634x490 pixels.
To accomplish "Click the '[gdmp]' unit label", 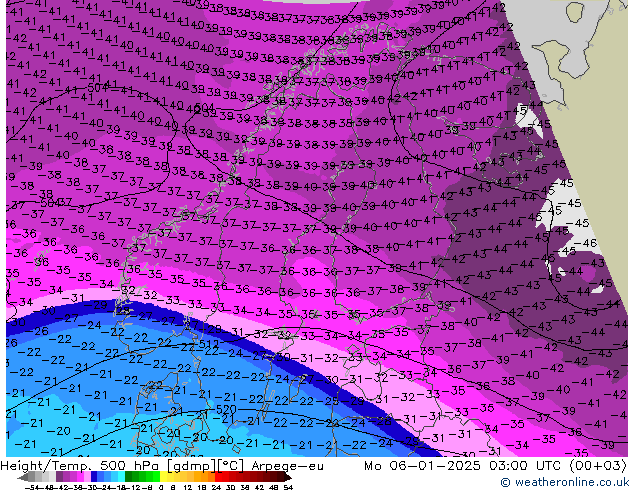I will [x=191, y=466].
